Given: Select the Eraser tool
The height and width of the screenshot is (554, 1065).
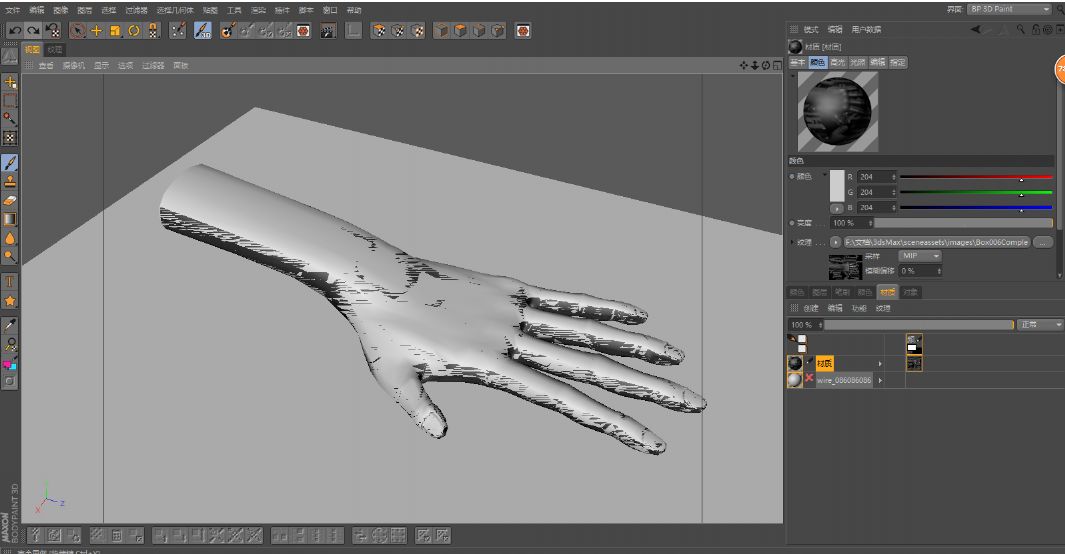Looking at the screenshot, I should (10, 201).
